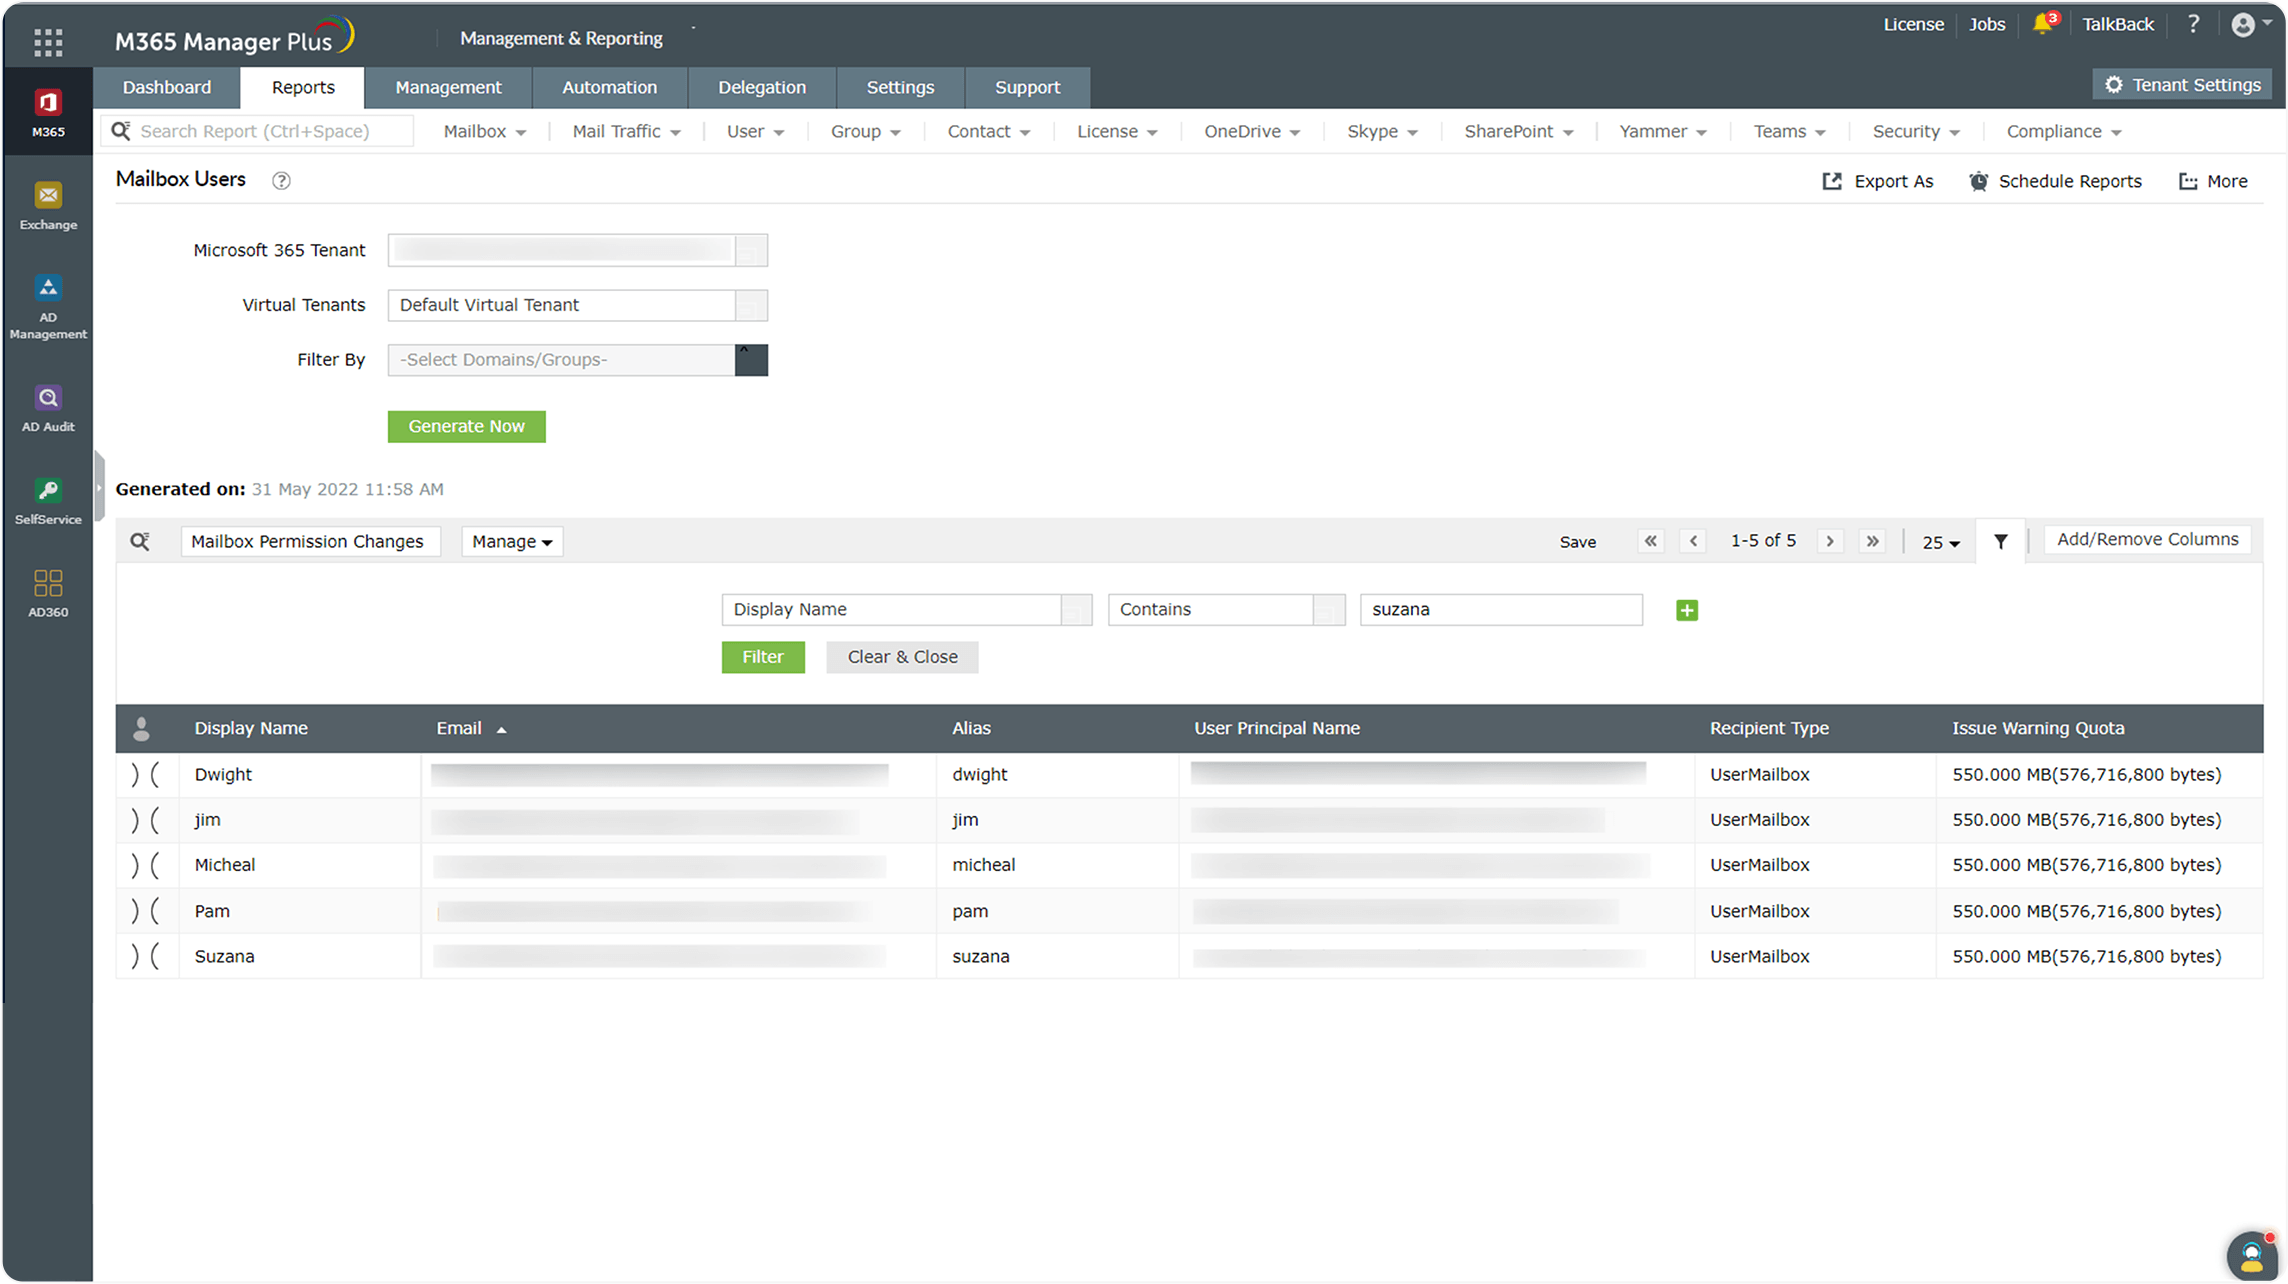Select the checkbox for Dwight row

[145, 775]
